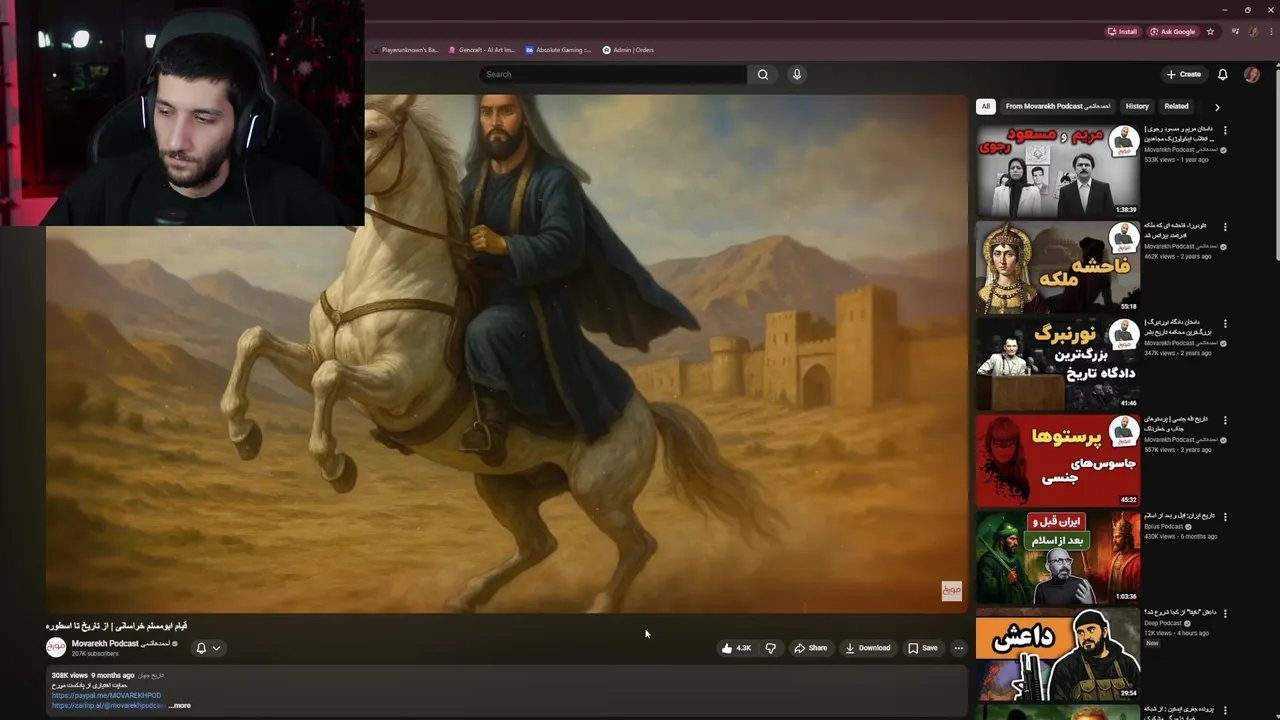Open browser profile icon in toolbar
This screenshot has width=1280, height=720.
coord(1253,31)
